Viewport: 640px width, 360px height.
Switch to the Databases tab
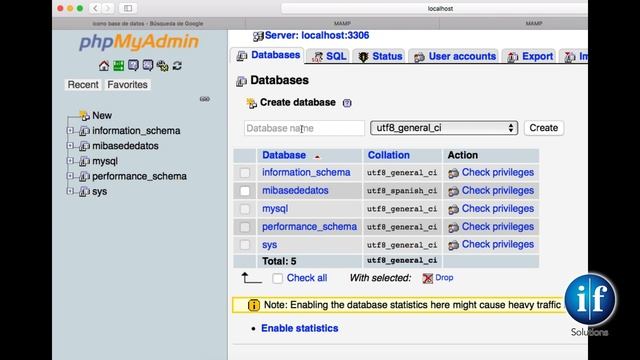pos(268,55)
